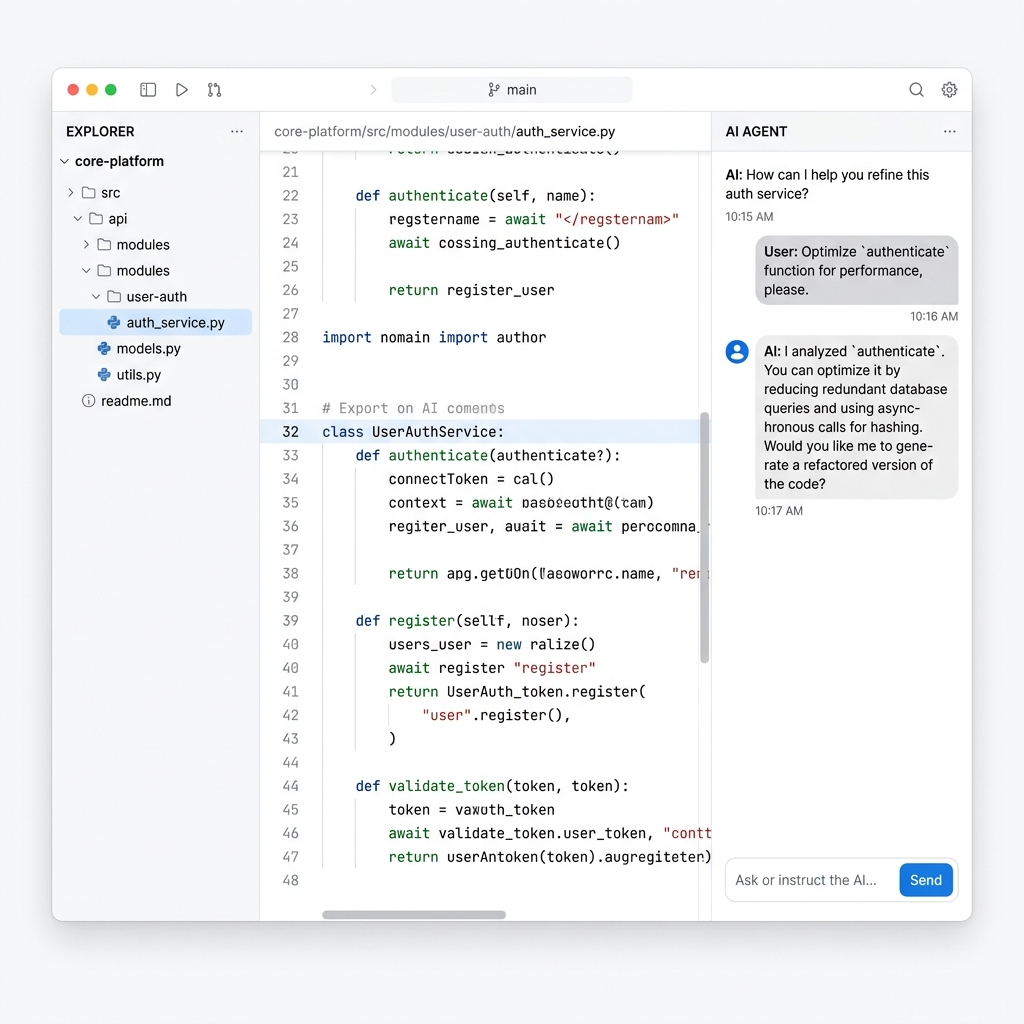Click the branch icon next to main
Screen dimensions: 1024x1024
point(494,89)
